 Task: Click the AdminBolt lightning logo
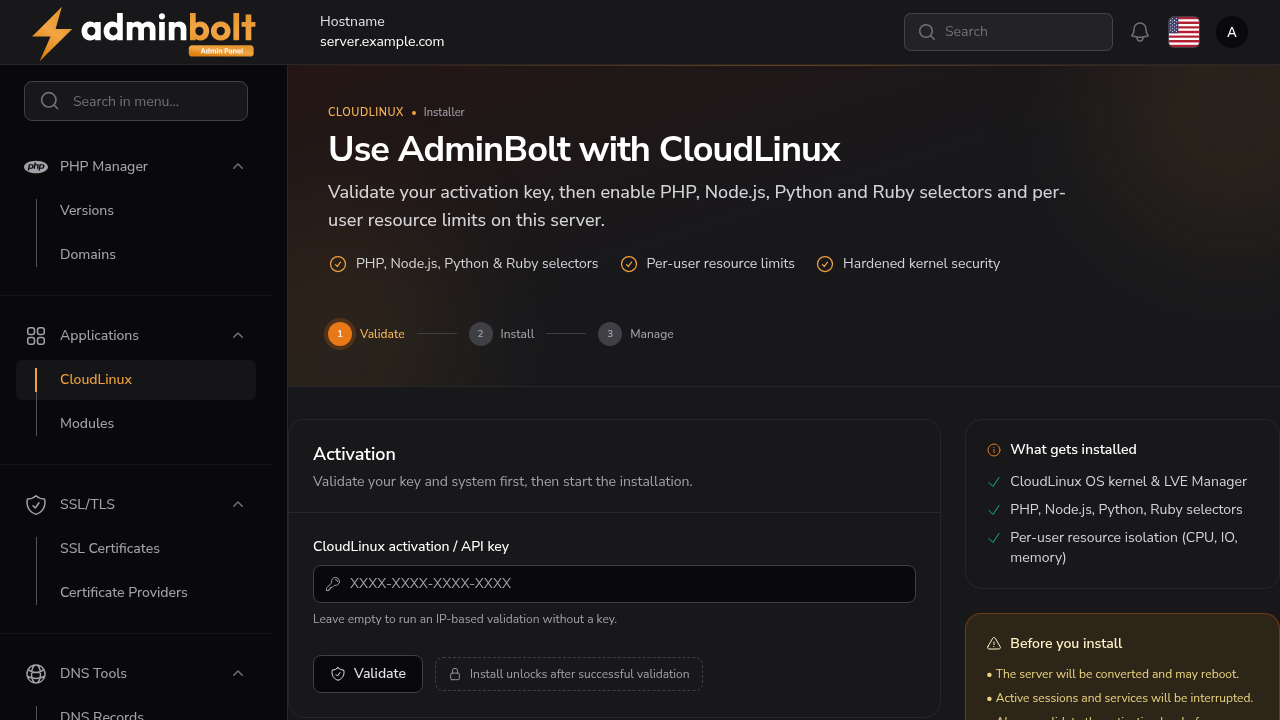[x=143, y=33]
